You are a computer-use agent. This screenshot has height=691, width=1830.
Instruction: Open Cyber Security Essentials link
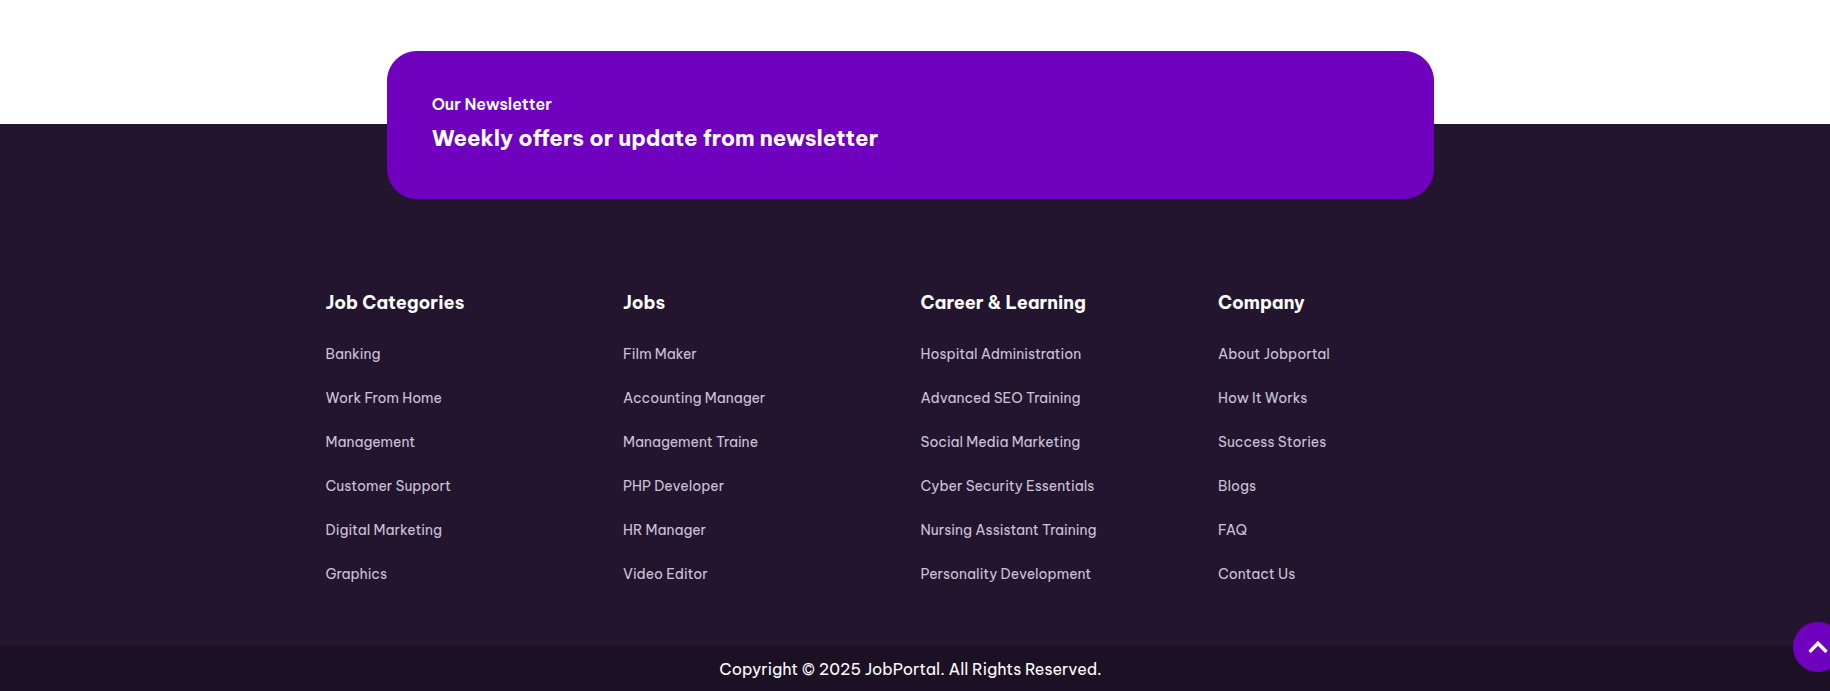(1006, 486)
